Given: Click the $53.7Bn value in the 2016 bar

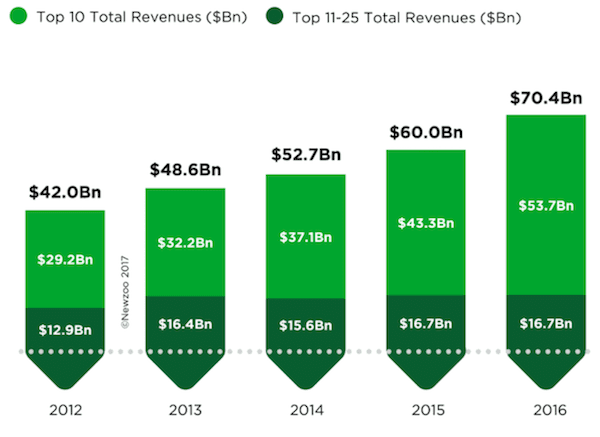Looking at the screenshot, I should coord(546,206).
